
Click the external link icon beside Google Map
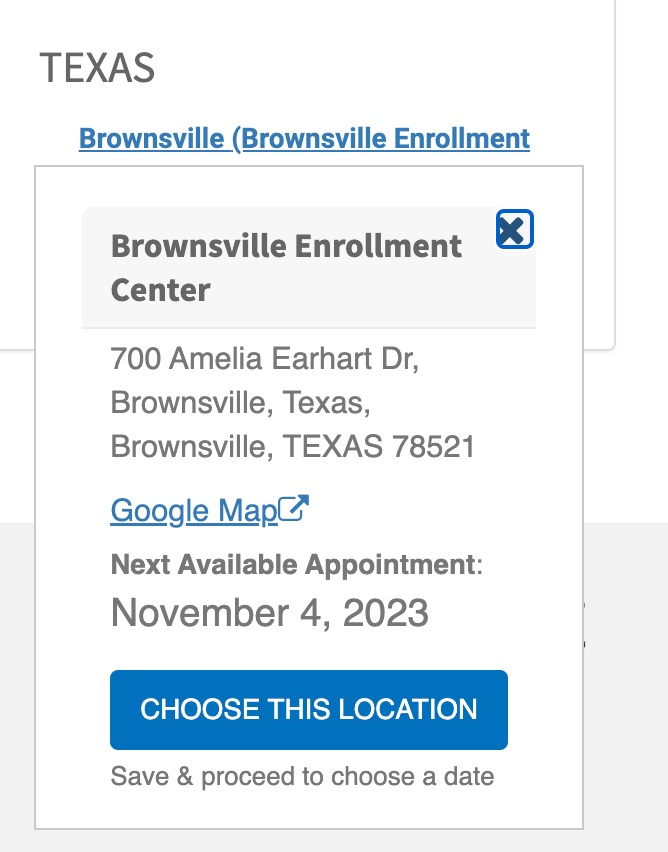coord(293,509)
